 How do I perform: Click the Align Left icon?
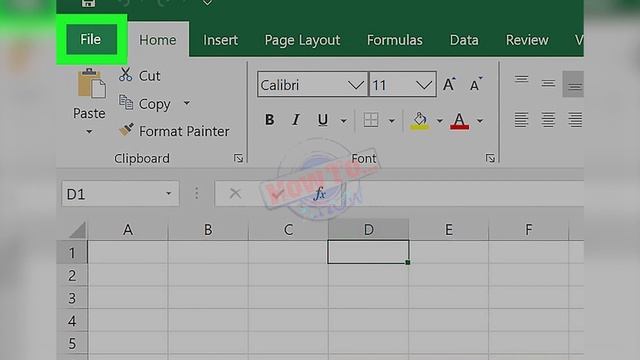(x=521, y=120)
